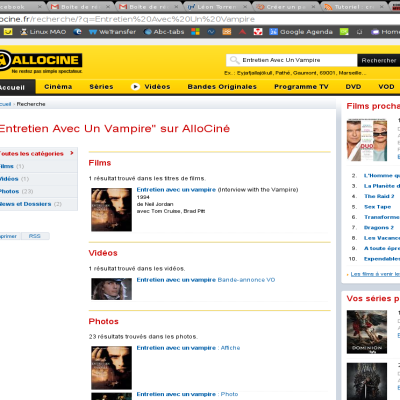Click the red triangle bookmark icon
Image resolution: width=400 pixels, height=400 pixels.
(x=242, y=32)
